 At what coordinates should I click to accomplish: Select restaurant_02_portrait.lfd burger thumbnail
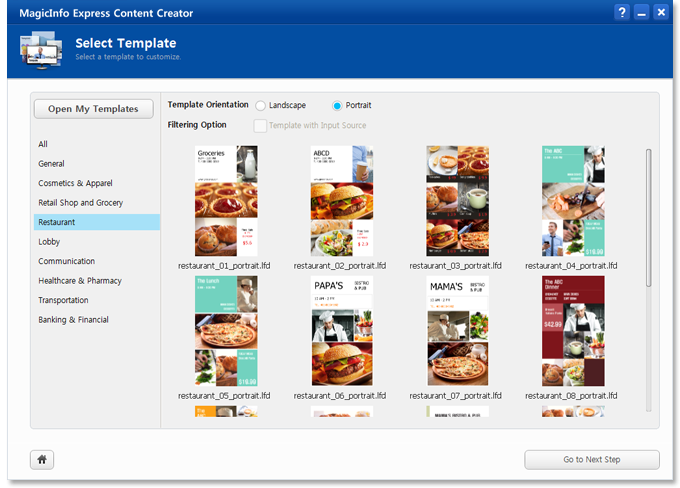pyautogui.click(x=342, y=201)
